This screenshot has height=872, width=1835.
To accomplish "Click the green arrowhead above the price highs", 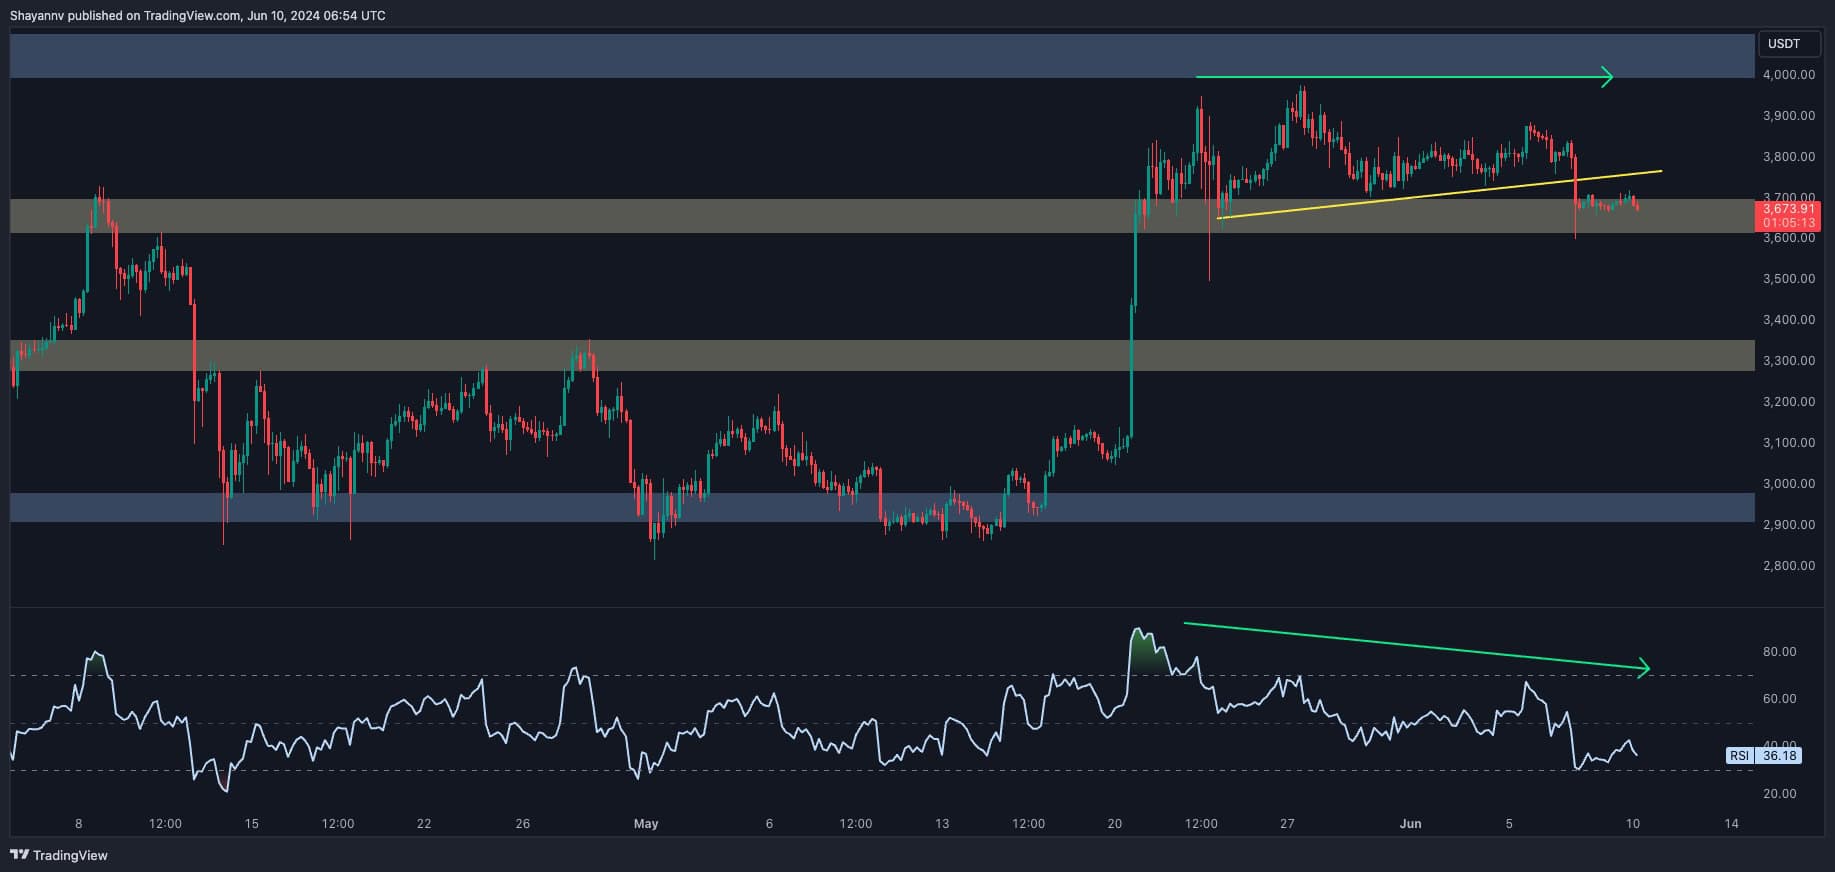I will click(x=1606, y=77).
